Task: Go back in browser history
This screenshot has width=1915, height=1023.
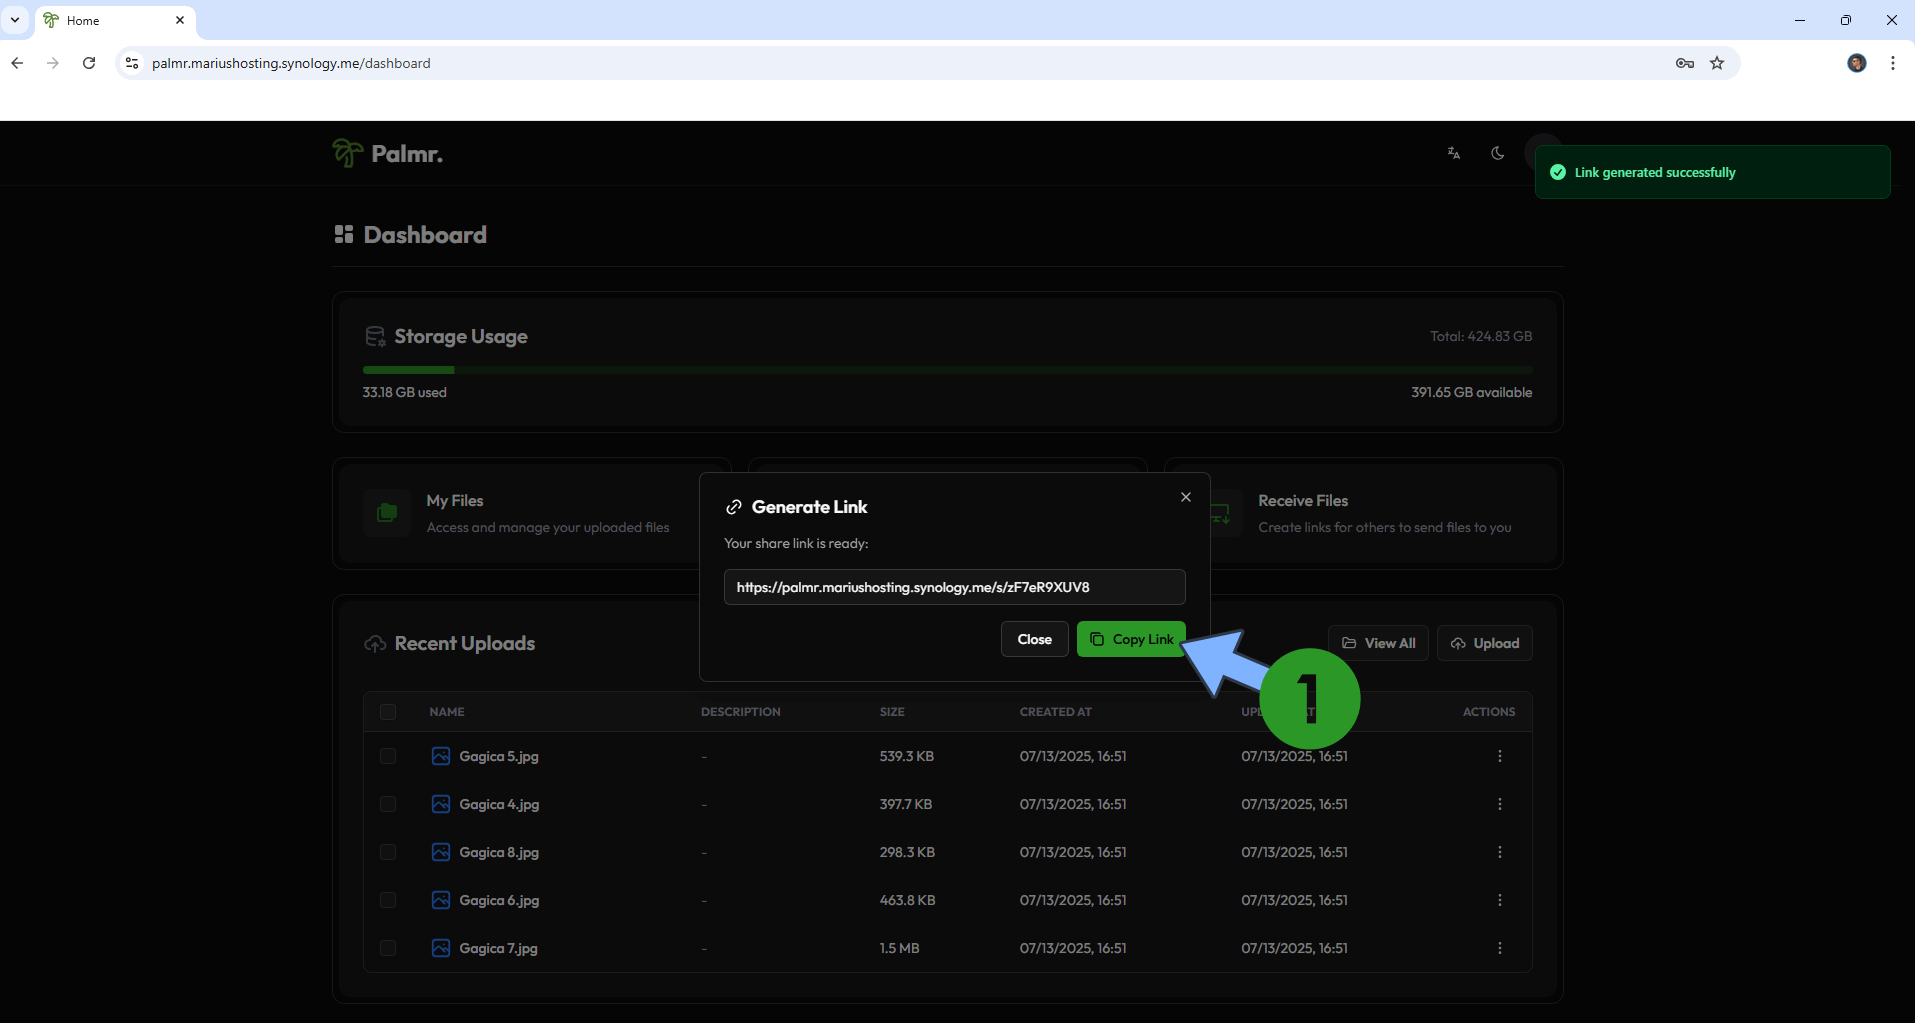Action: coord(17,63)
